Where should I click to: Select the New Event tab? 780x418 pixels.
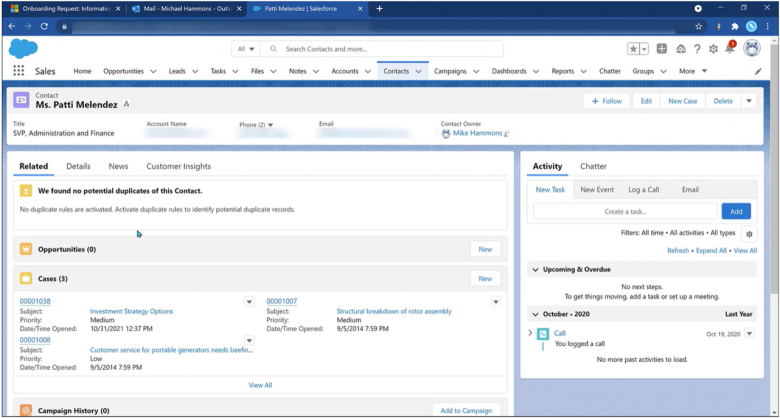coord(597,190)
